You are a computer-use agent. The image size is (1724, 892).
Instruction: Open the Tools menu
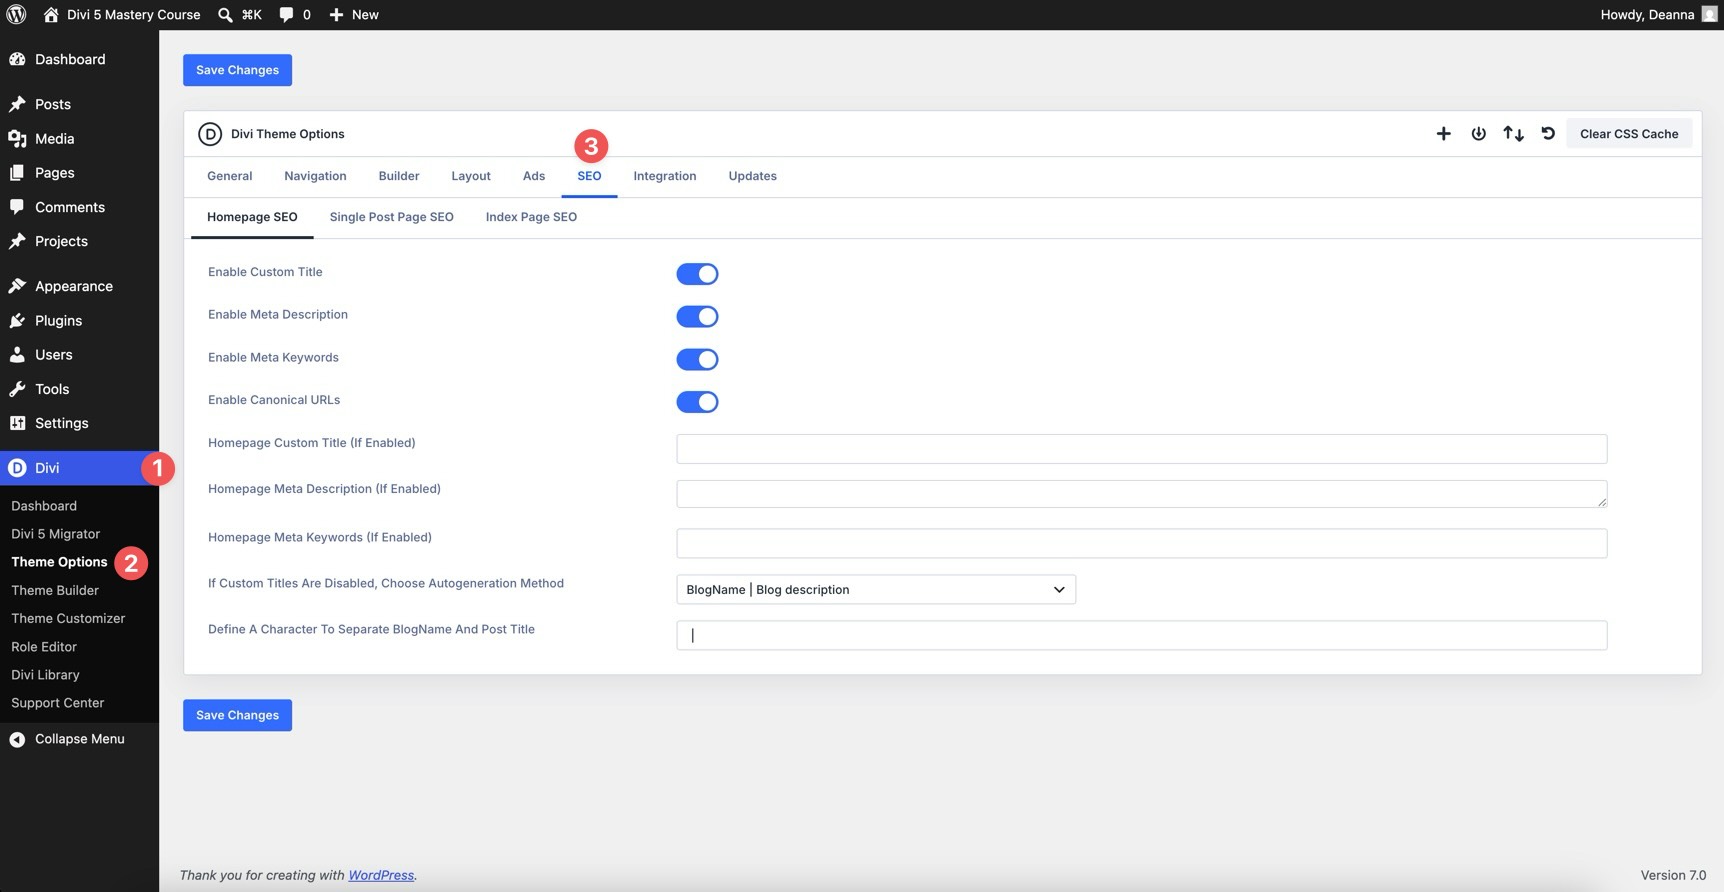point(79,389)
